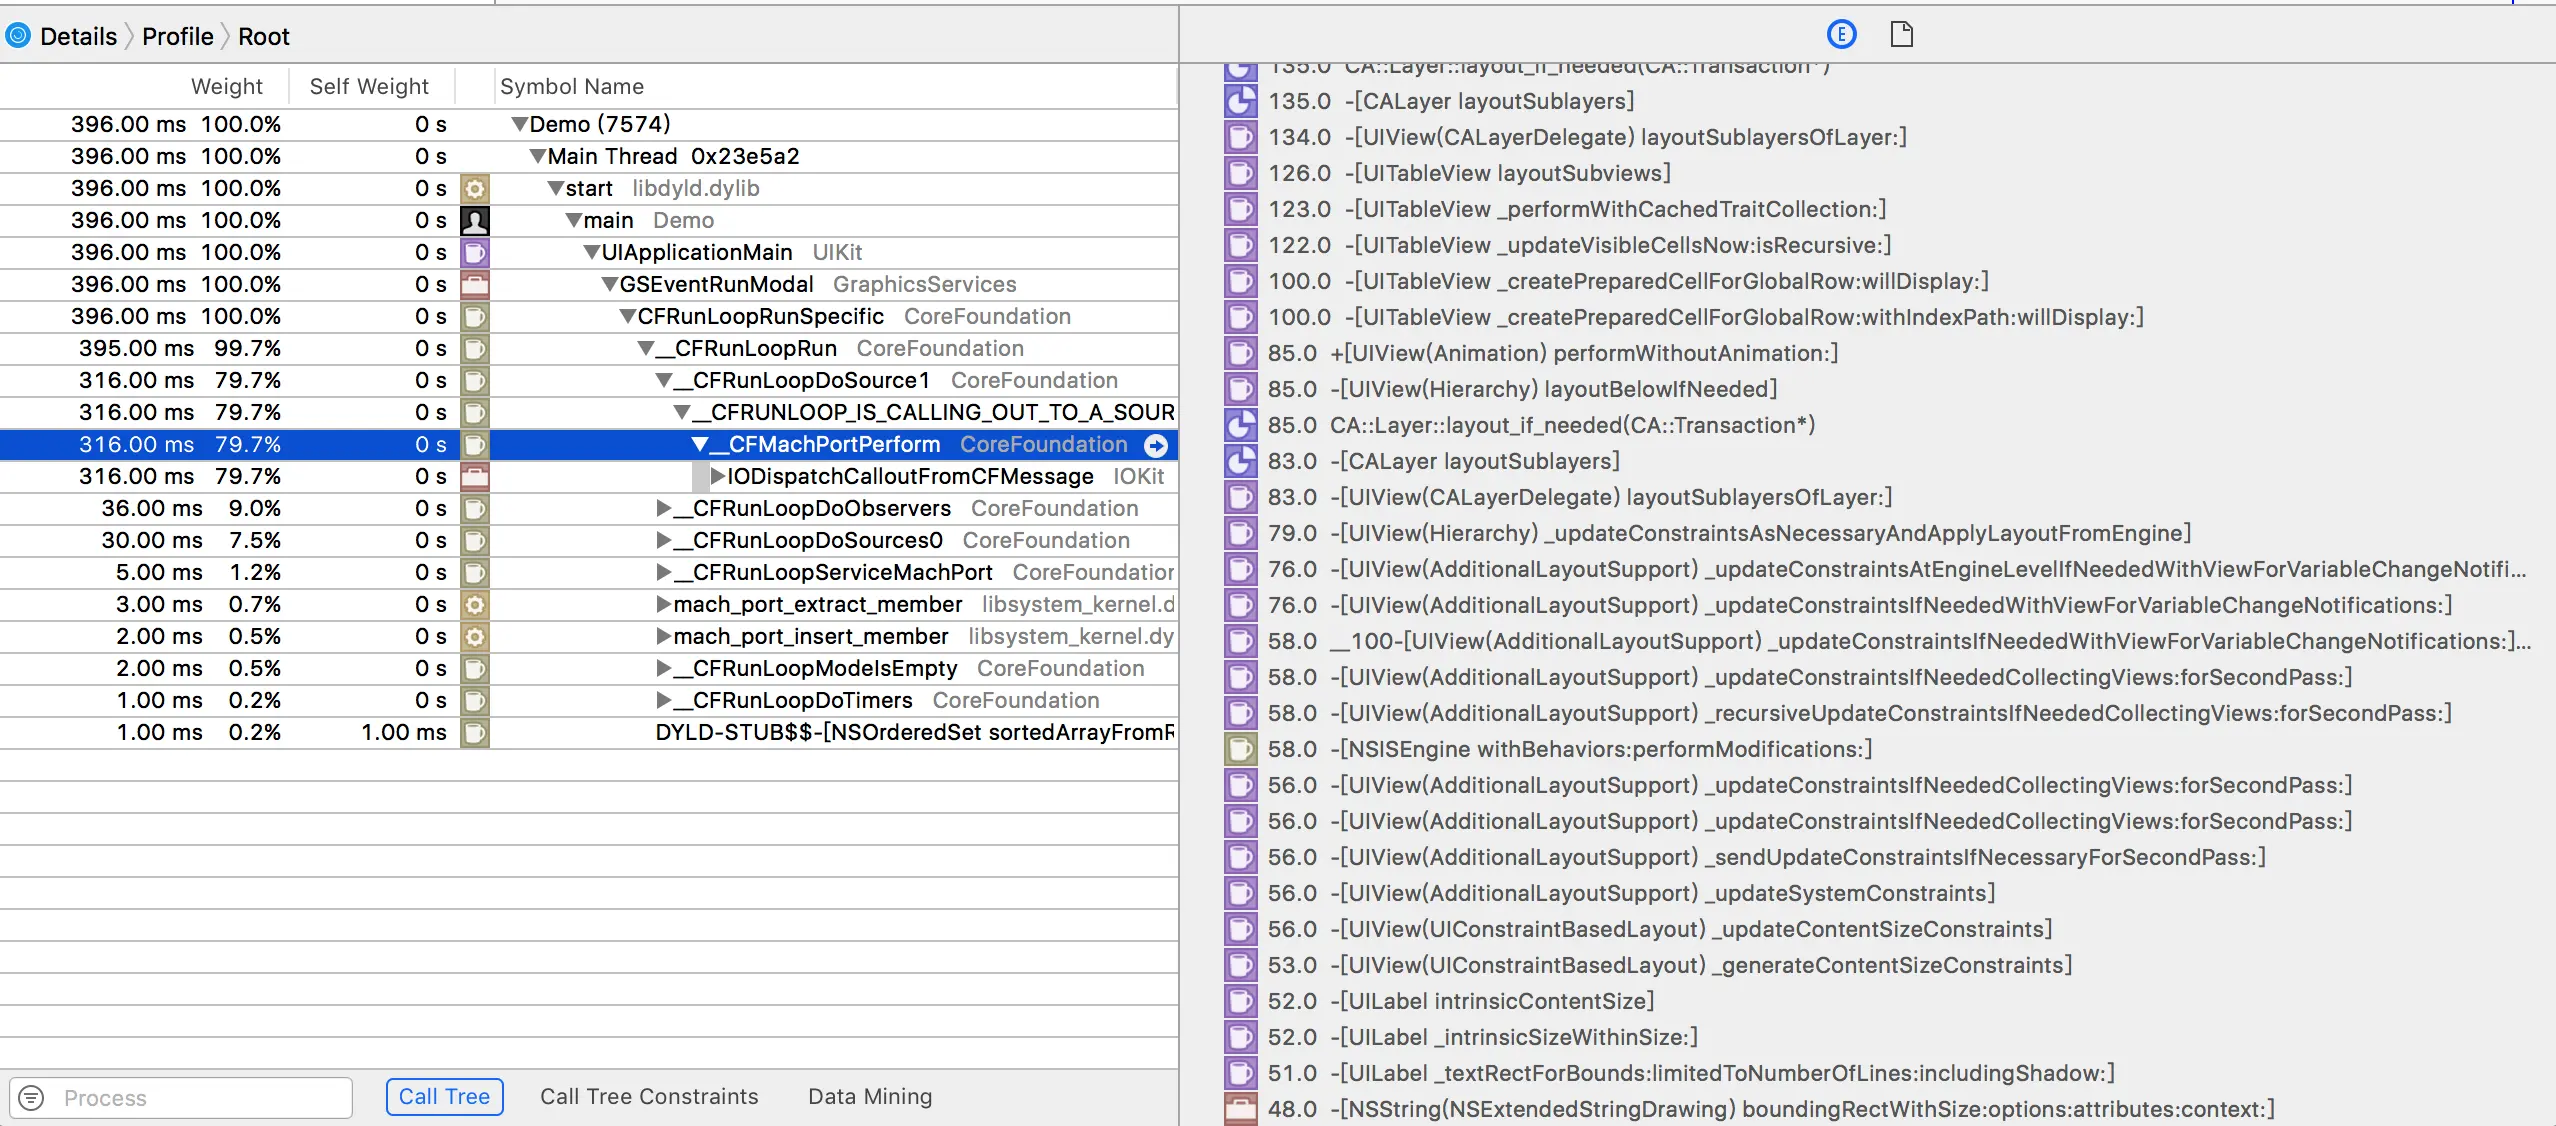Screen dimensions: 2556x1126
Task: Open Call Tree Constraints options
Action: coord(649,1097)
